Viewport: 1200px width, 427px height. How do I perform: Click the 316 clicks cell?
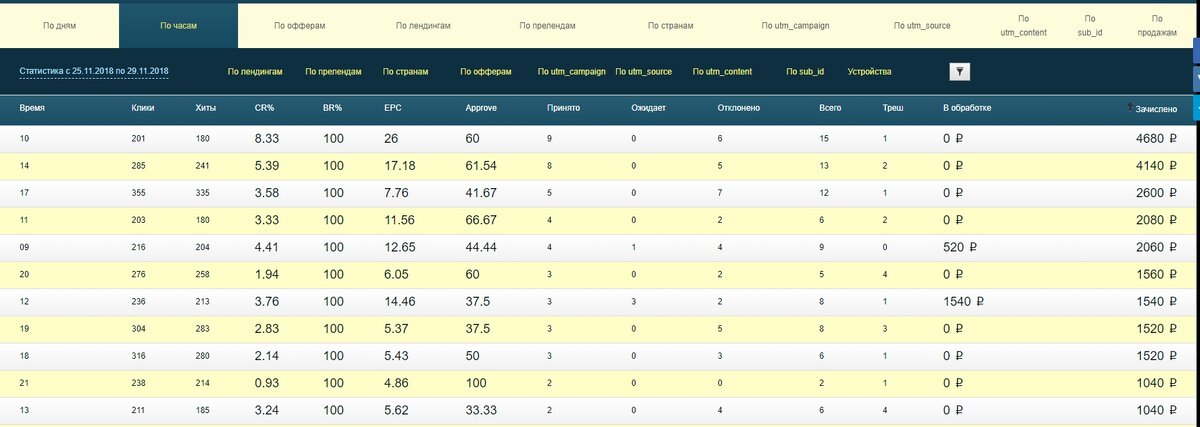coord(139,355)
